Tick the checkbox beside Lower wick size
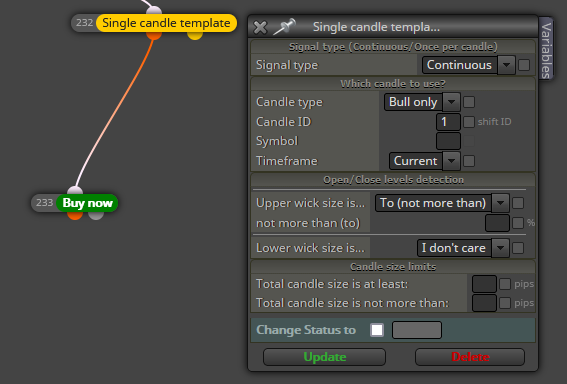The image size is (567, 384). coord(518,248)
